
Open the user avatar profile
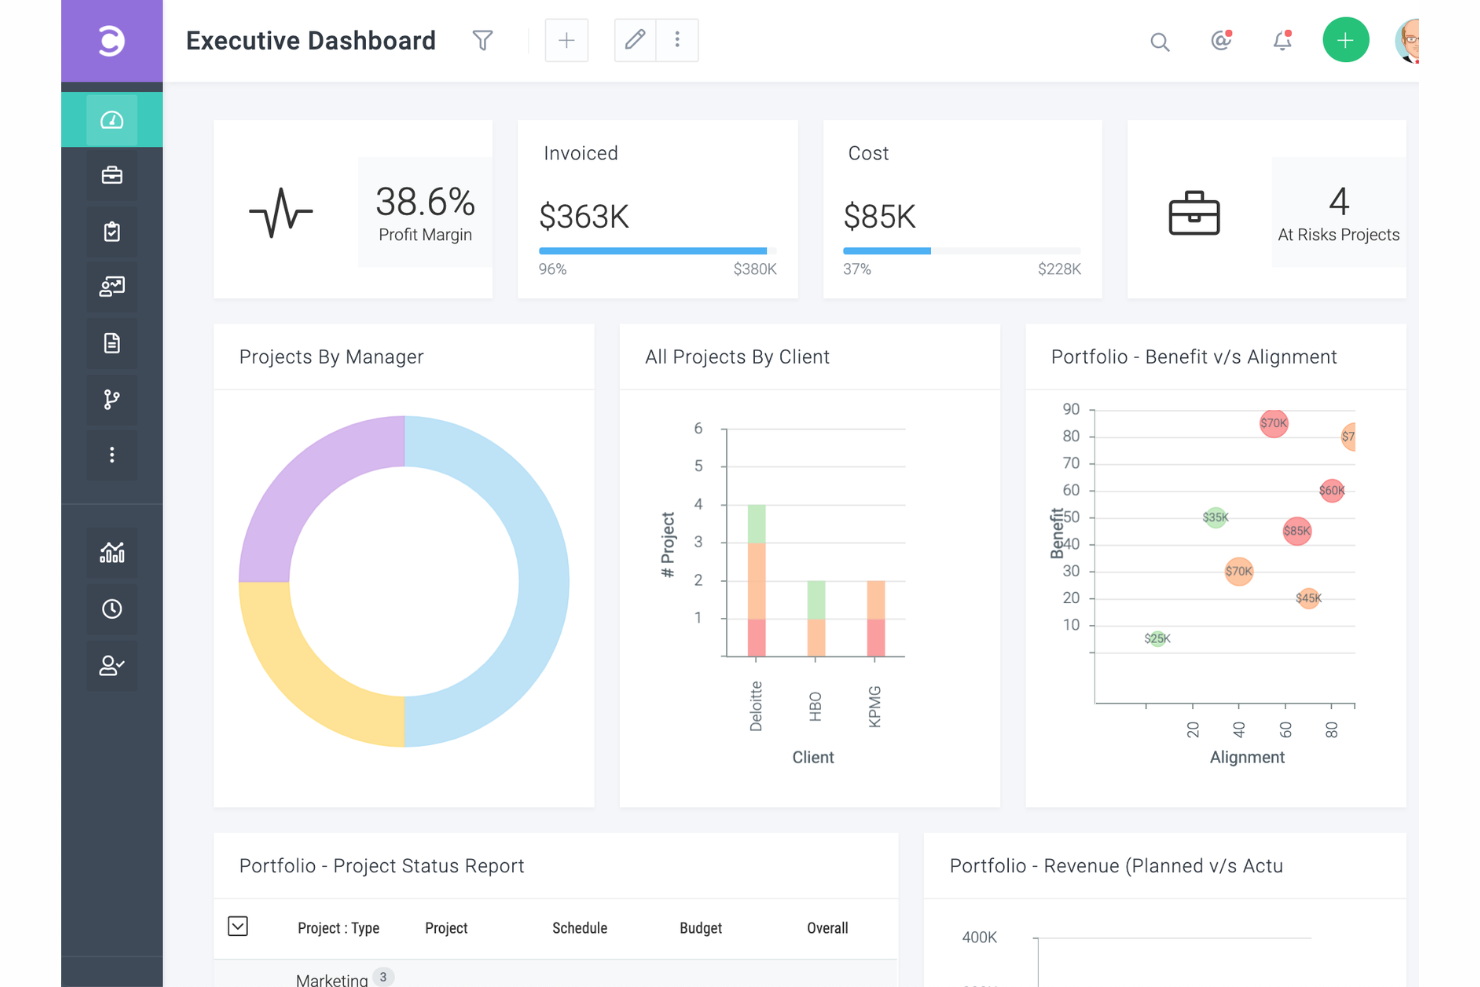1408,41
